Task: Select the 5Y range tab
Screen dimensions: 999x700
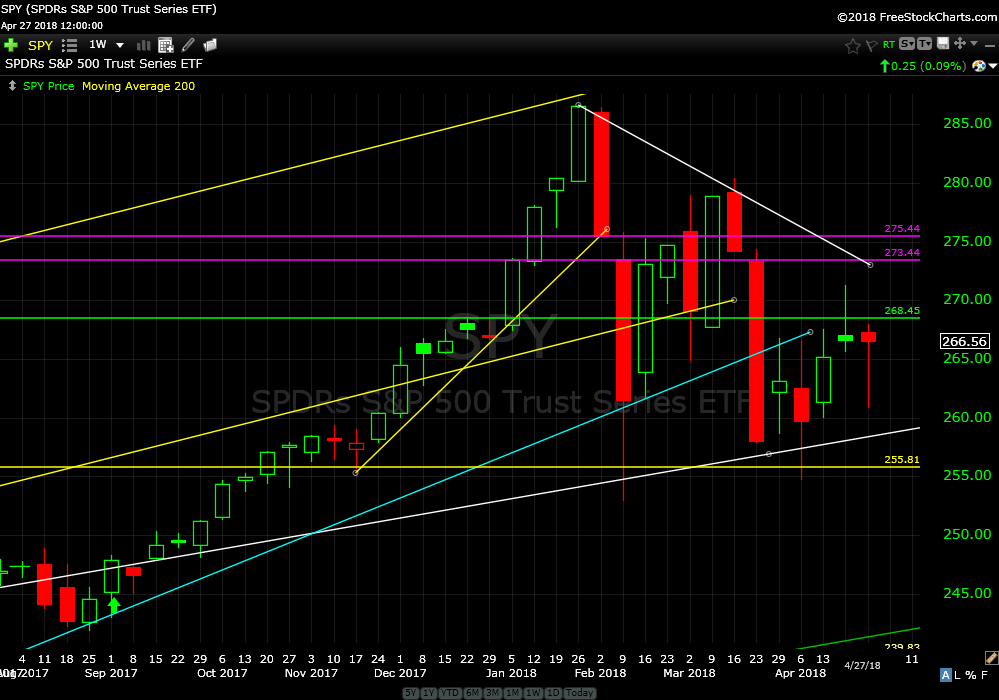Action: [411, 693]
